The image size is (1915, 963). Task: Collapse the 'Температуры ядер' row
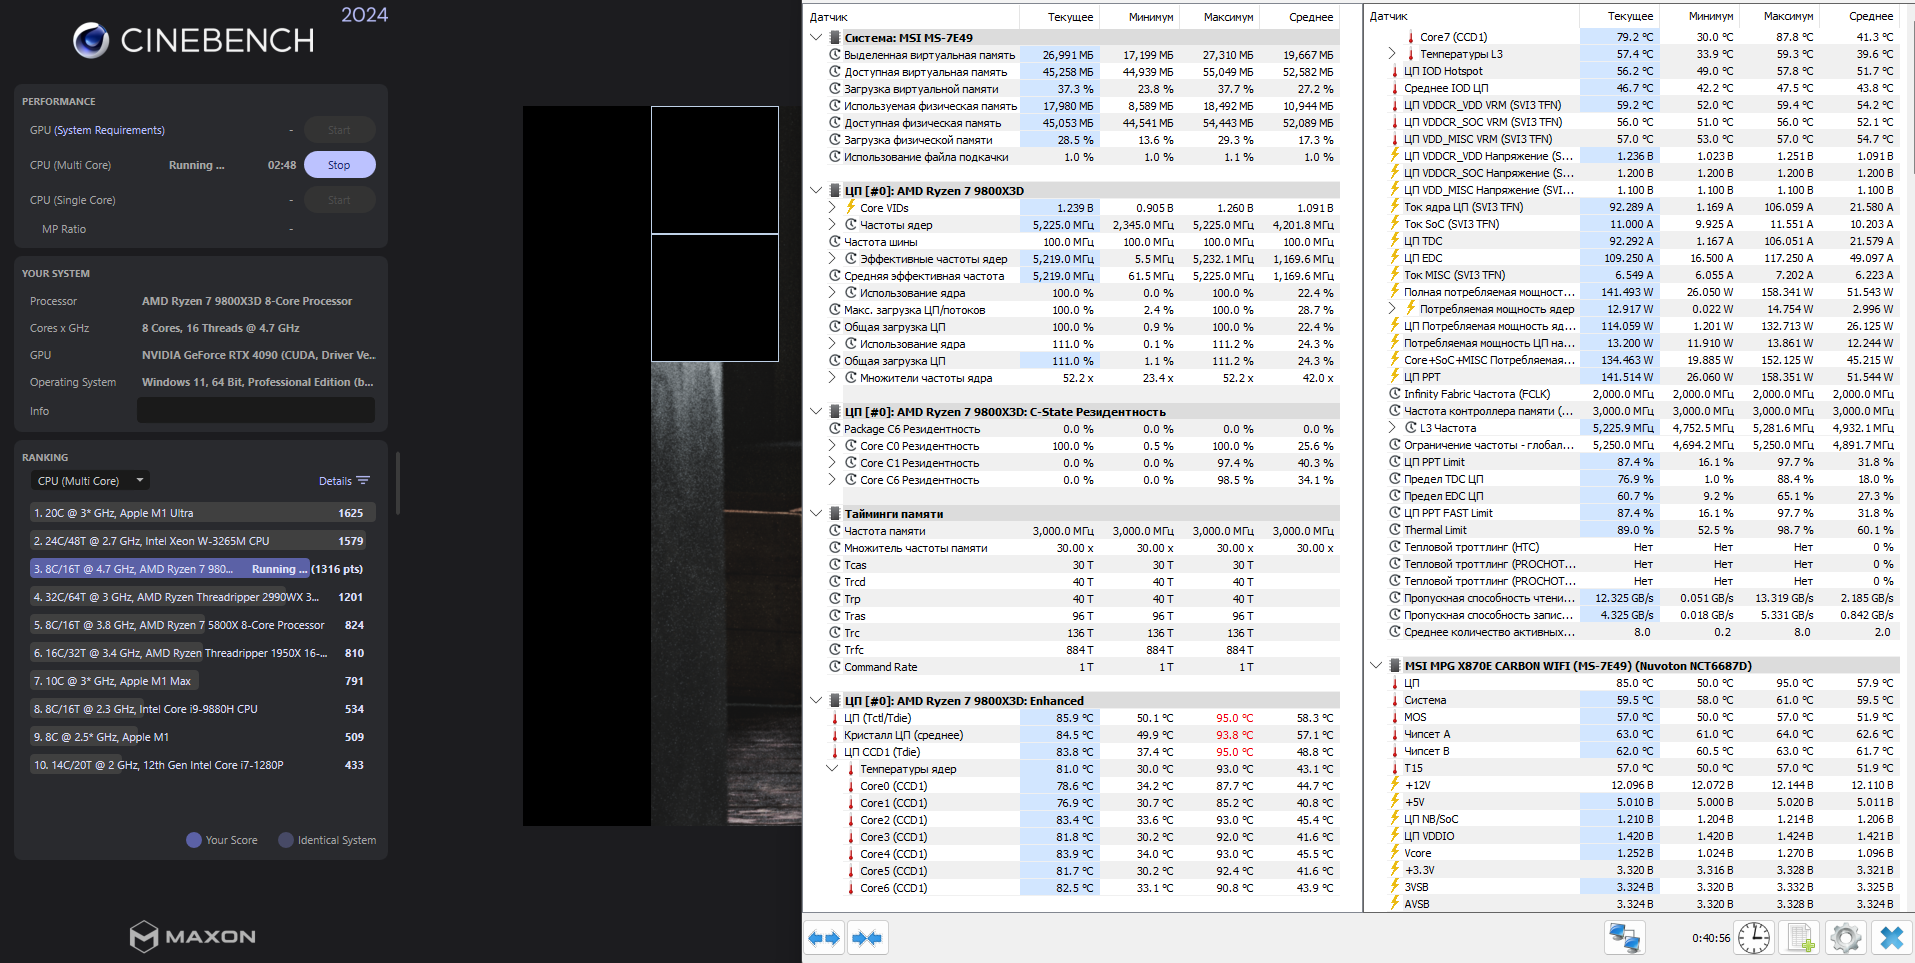832,769
